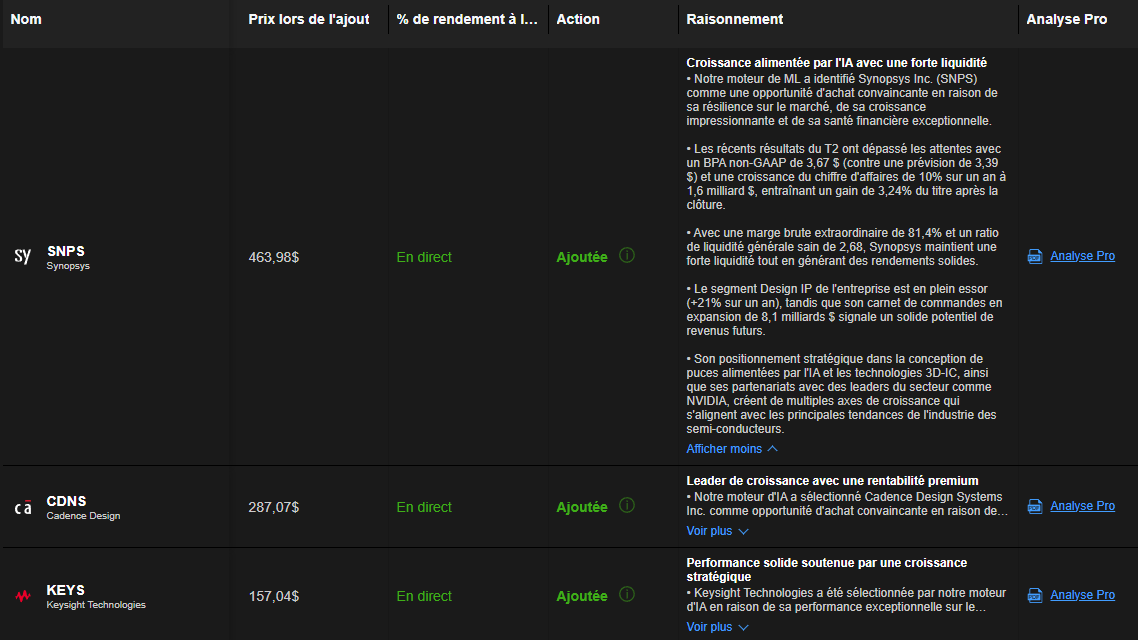Click En direct status in KEYS row
The width and height of the screenshot is (1138, 640).
[424, 596]
